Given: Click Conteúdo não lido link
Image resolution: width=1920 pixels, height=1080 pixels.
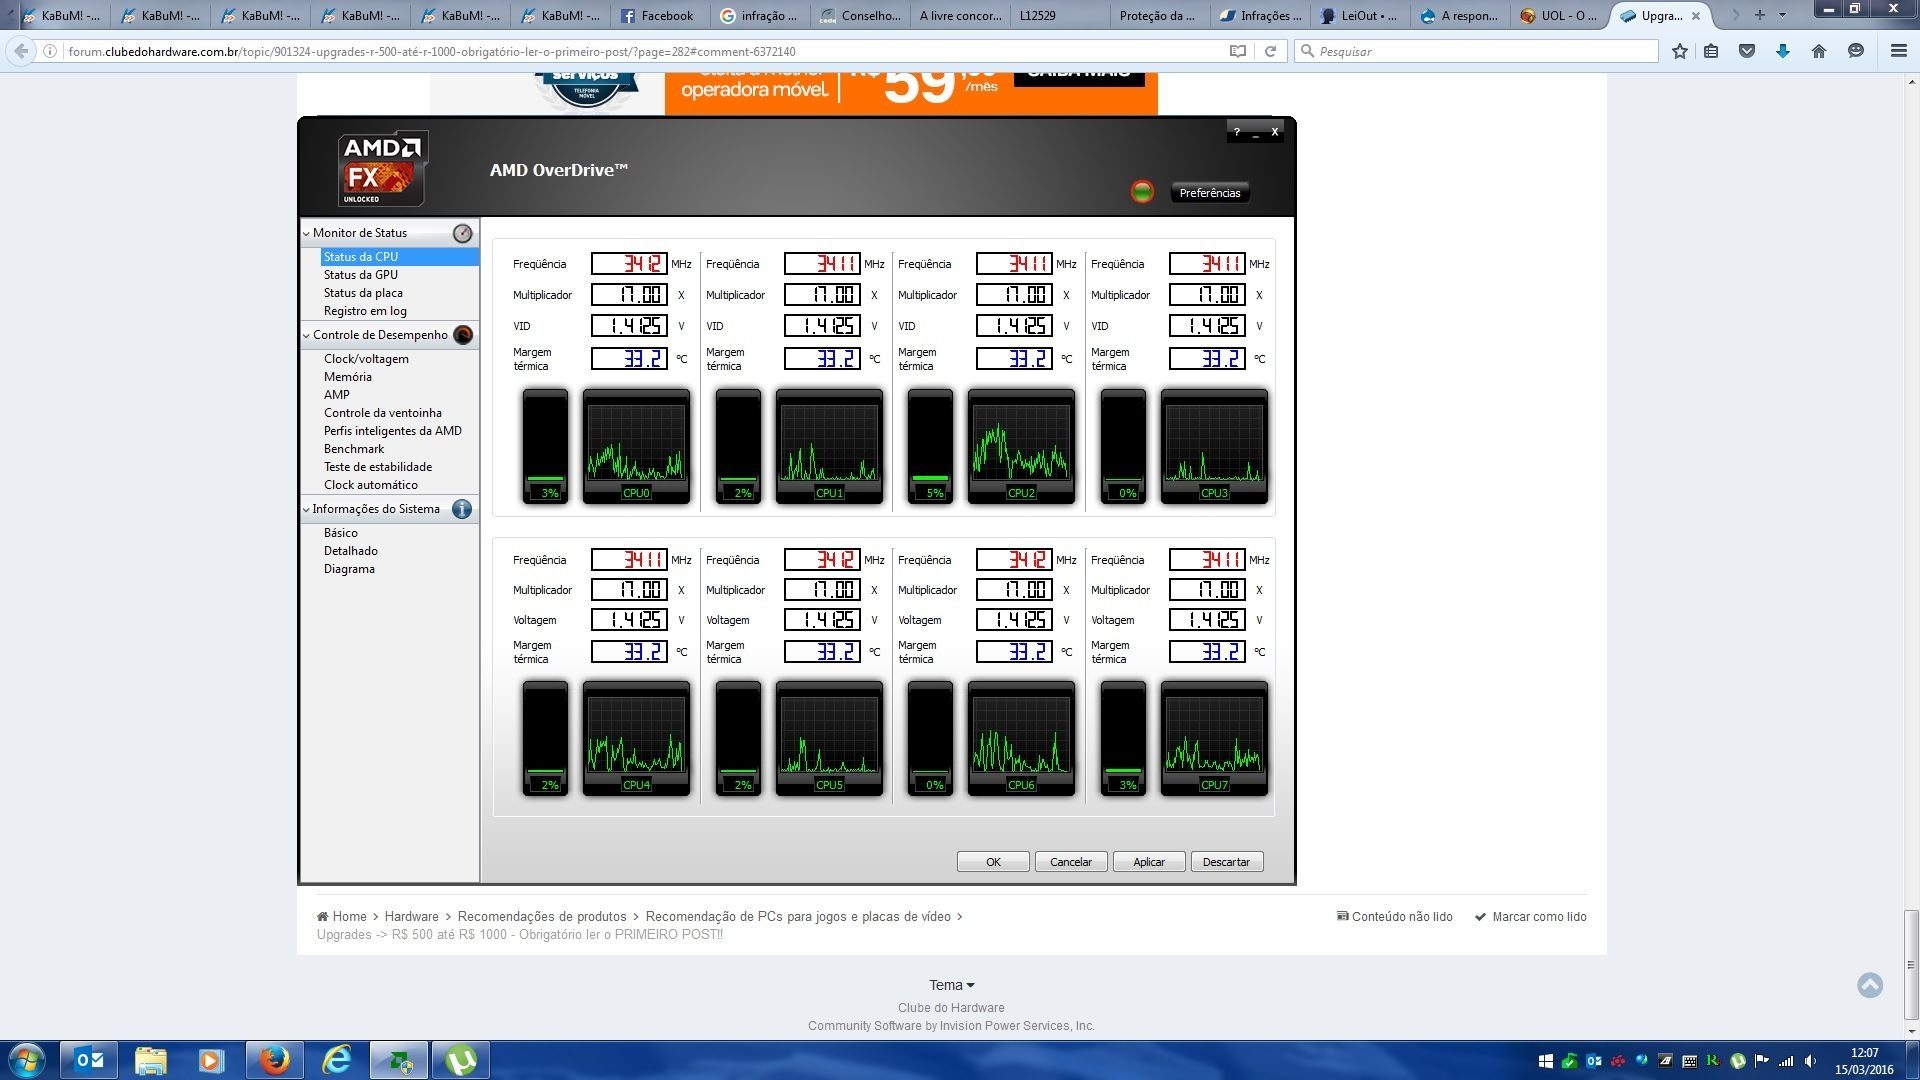Looking at the screenshot, I should click(x=1395, y=916).
